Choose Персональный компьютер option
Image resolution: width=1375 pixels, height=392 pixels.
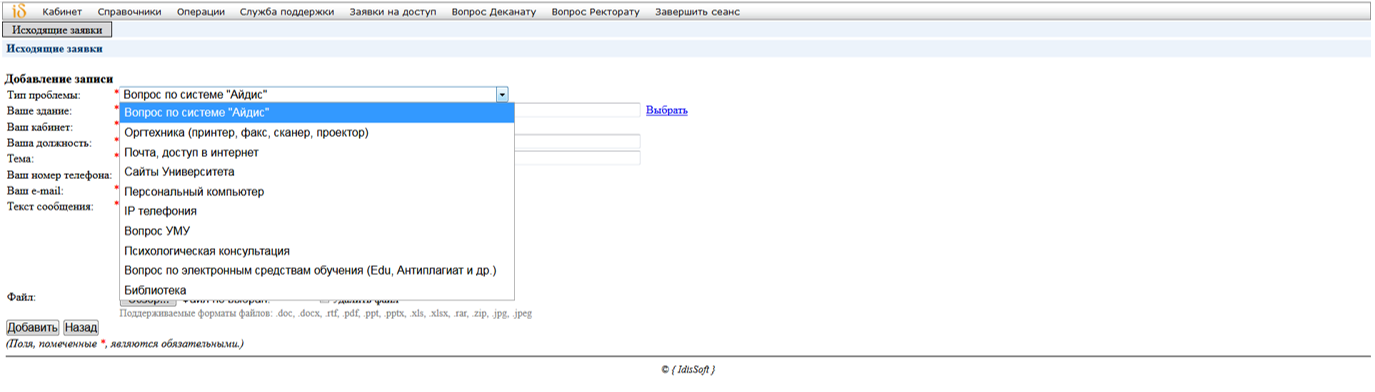click(x=316, y=191)
